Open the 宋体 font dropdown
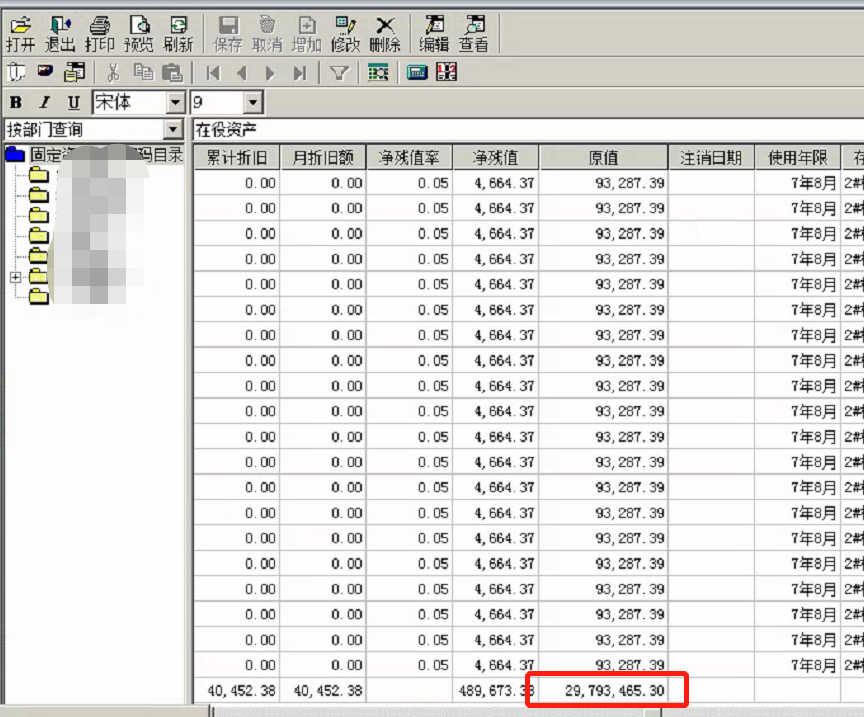 175,102
